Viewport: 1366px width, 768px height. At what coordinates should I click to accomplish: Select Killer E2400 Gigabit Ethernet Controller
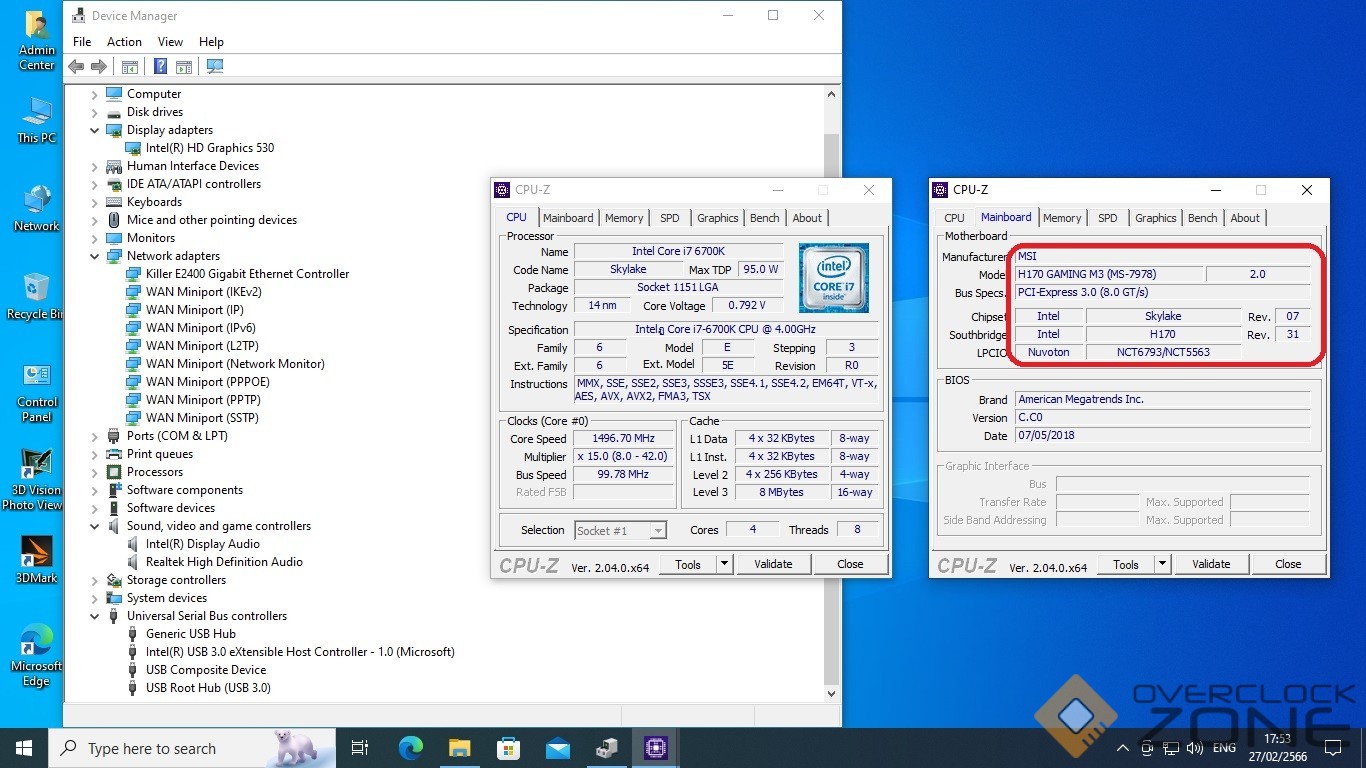247,274
